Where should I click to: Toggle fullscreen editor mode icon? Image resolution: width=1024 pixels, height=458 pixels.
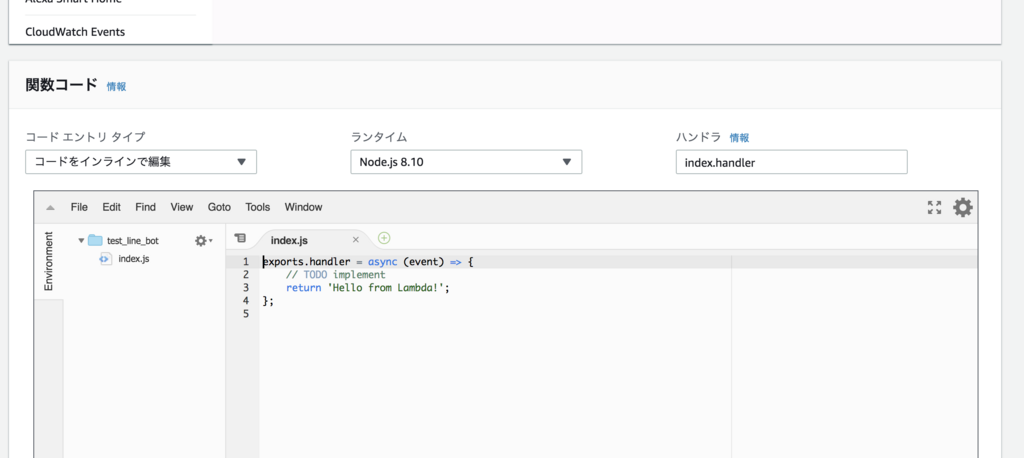[x=935, y=208]
